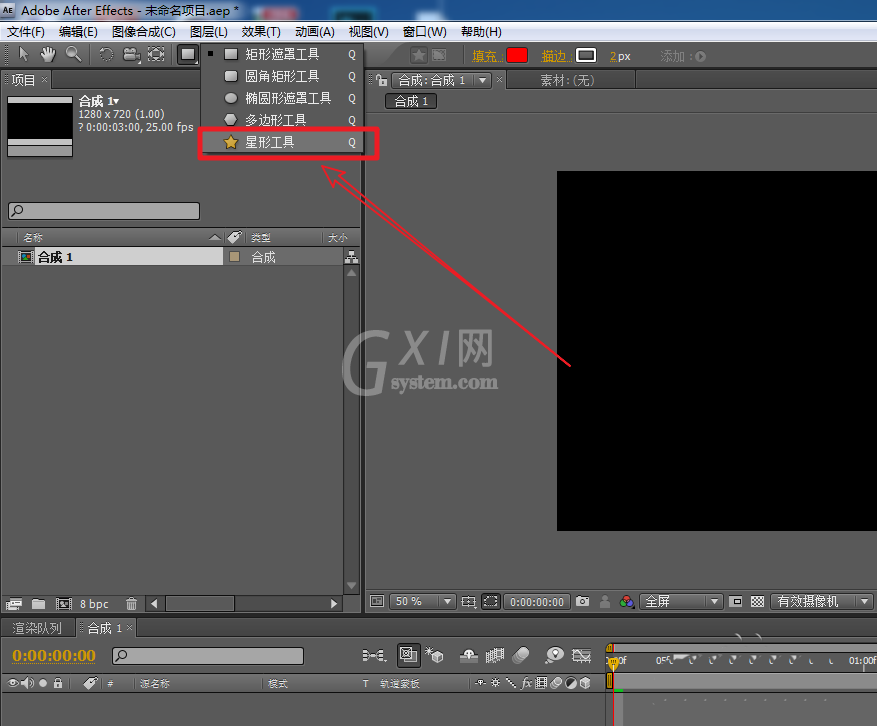Choose 椭圆形遮罩工具 from the shape flyout
Screen dimensions: 877x726
pos(282,98)
